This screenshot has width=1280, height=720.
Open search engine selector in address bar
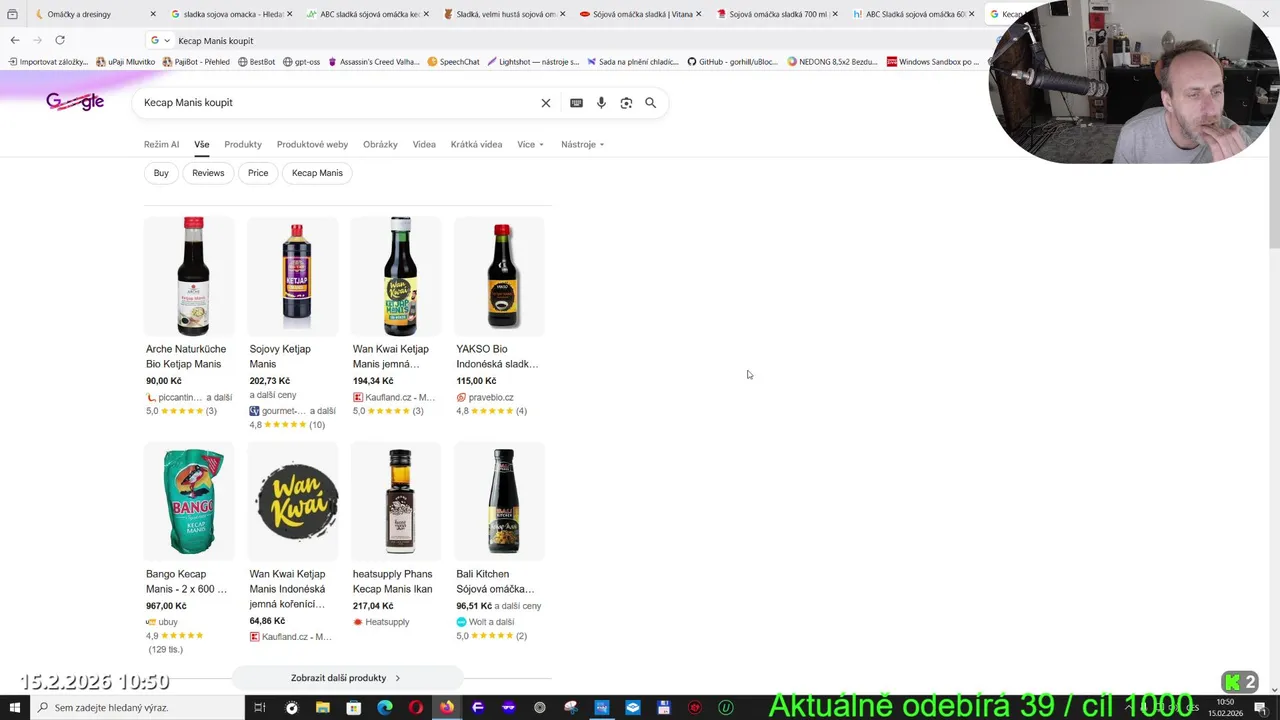159,40
